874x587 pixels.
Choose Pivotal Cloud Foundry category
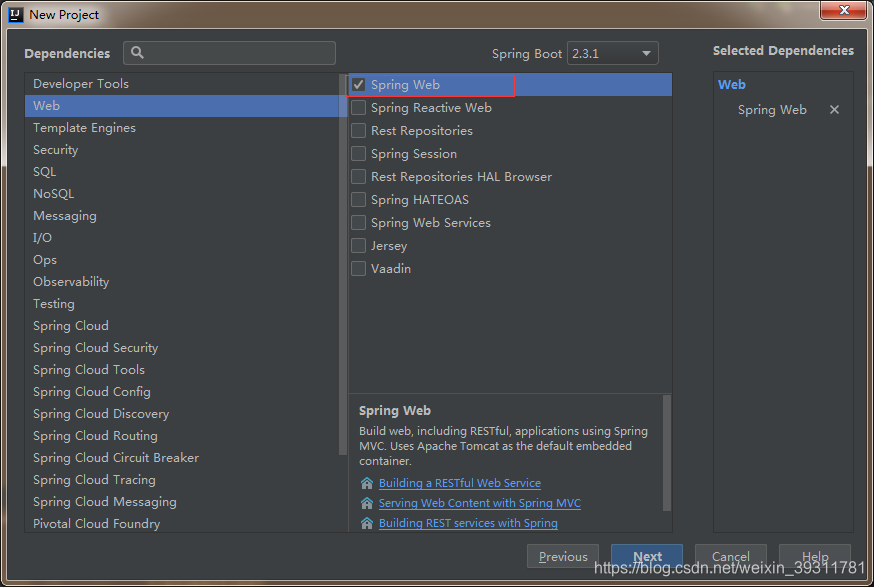[x=182, y=524]
